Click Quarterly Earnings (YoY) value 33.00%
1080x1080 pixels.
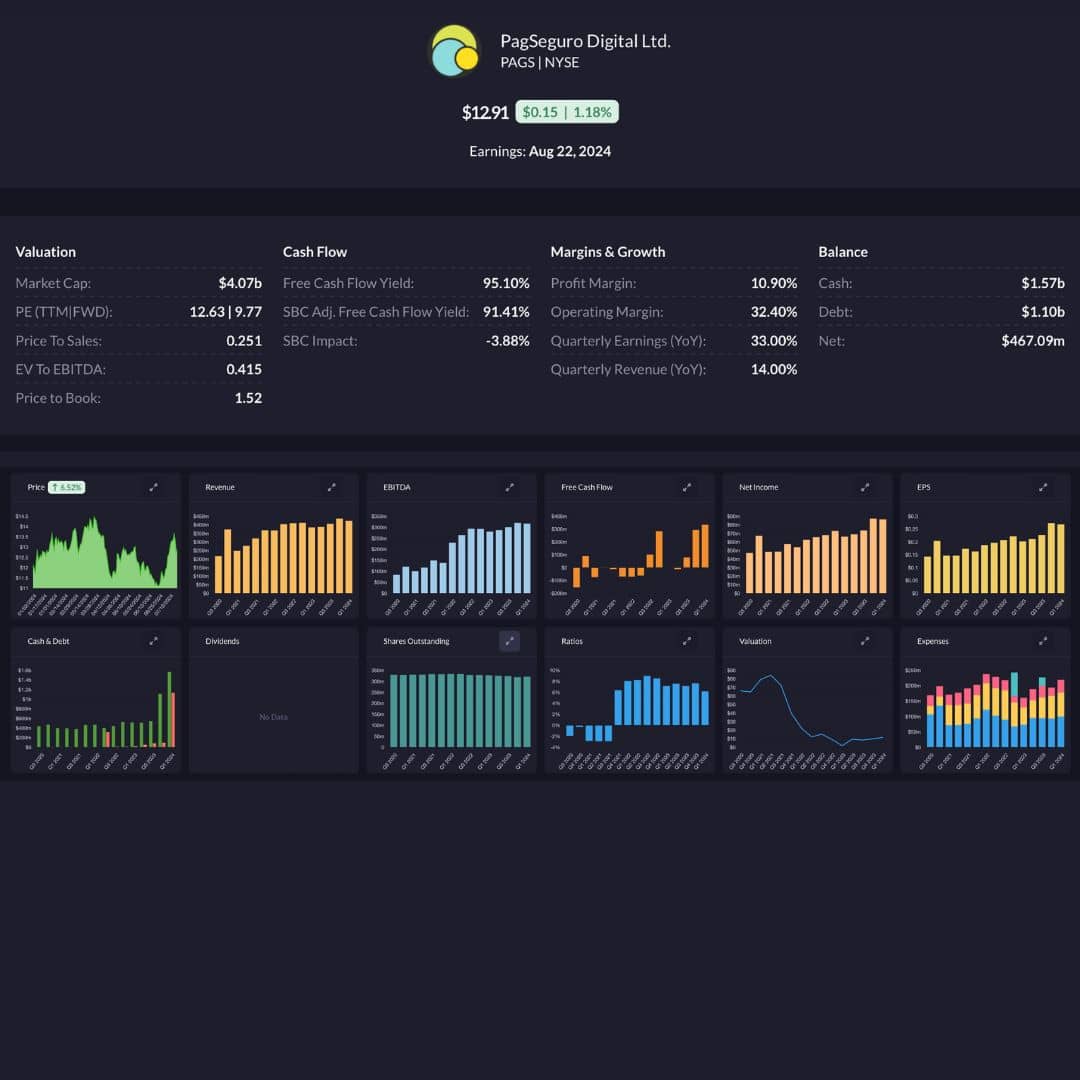[774, 341]
